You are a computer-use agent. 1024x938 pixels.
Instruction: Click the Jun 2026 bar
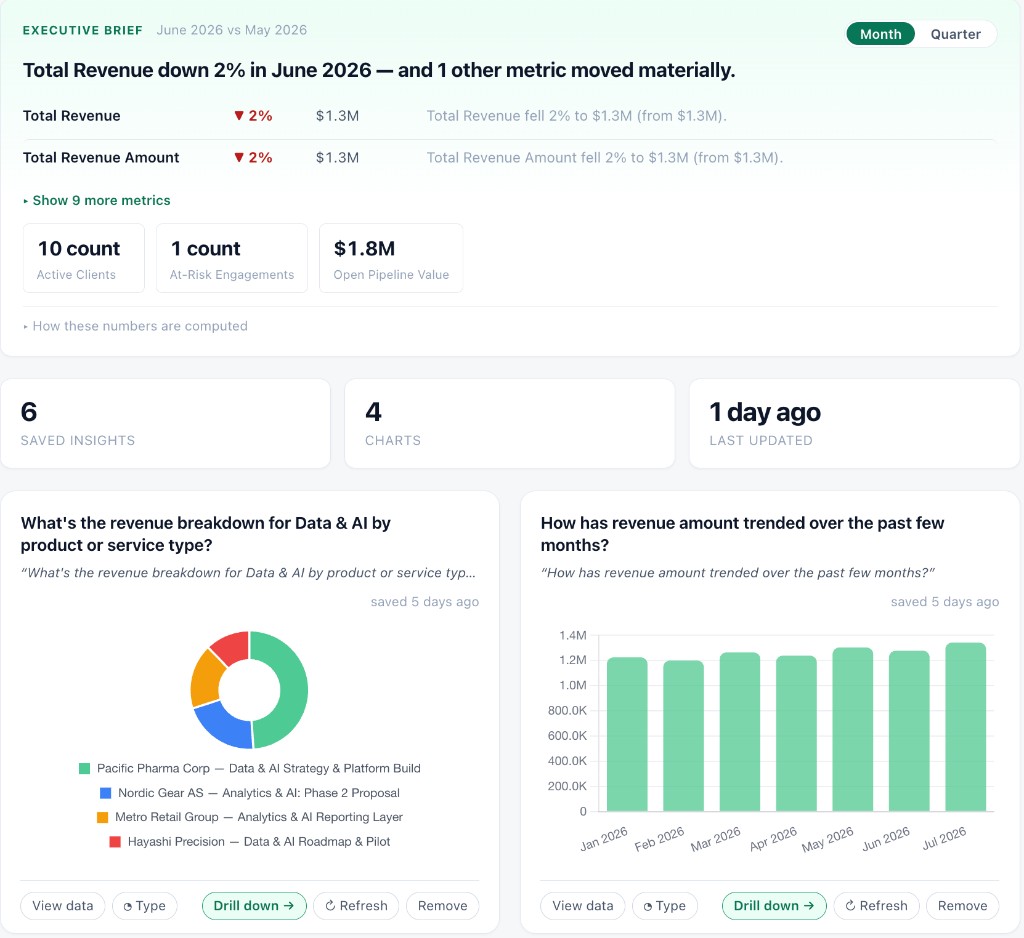[909, 731]
